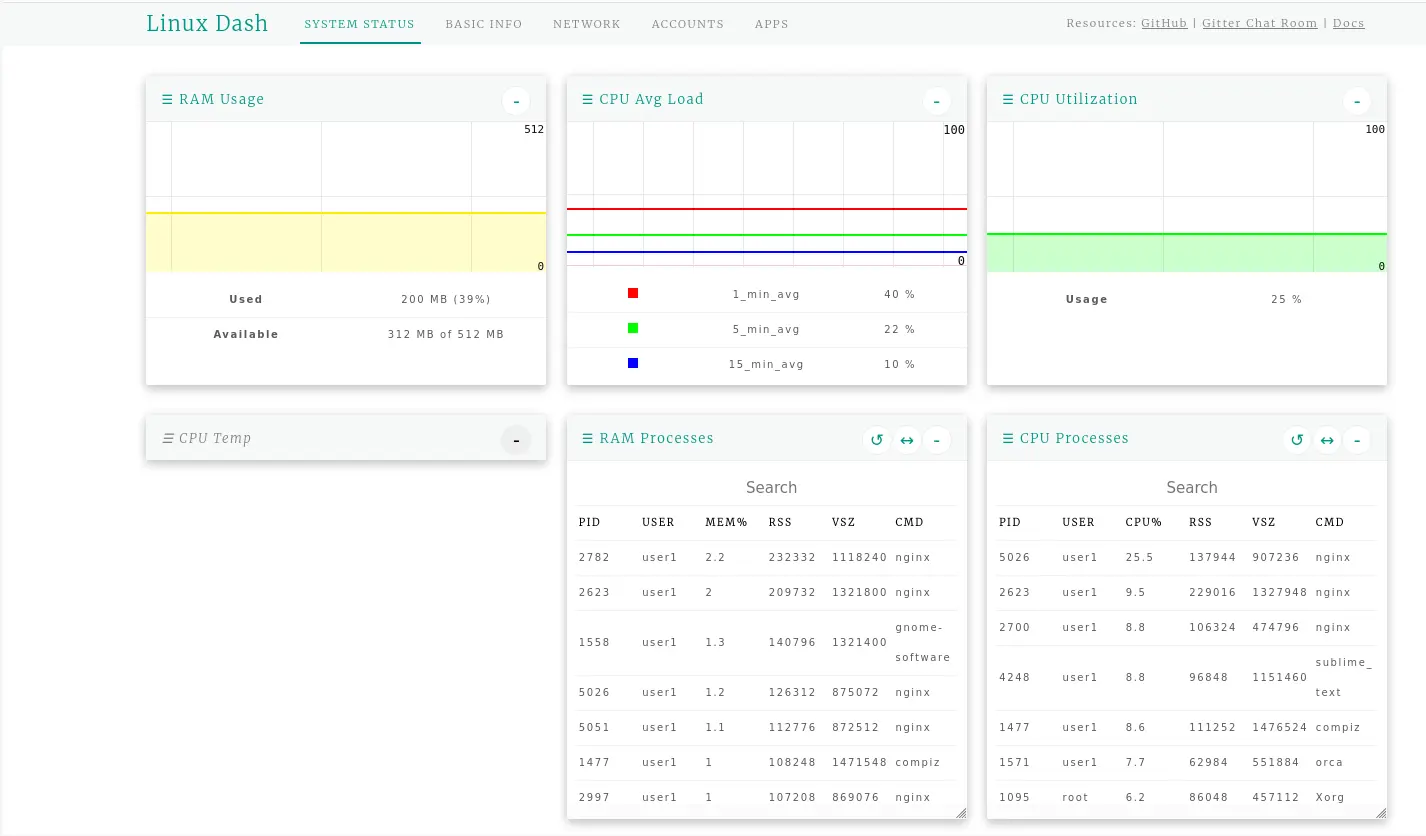
Task: Click the red 1_min_avg color swatch
Action: point(633,293)
